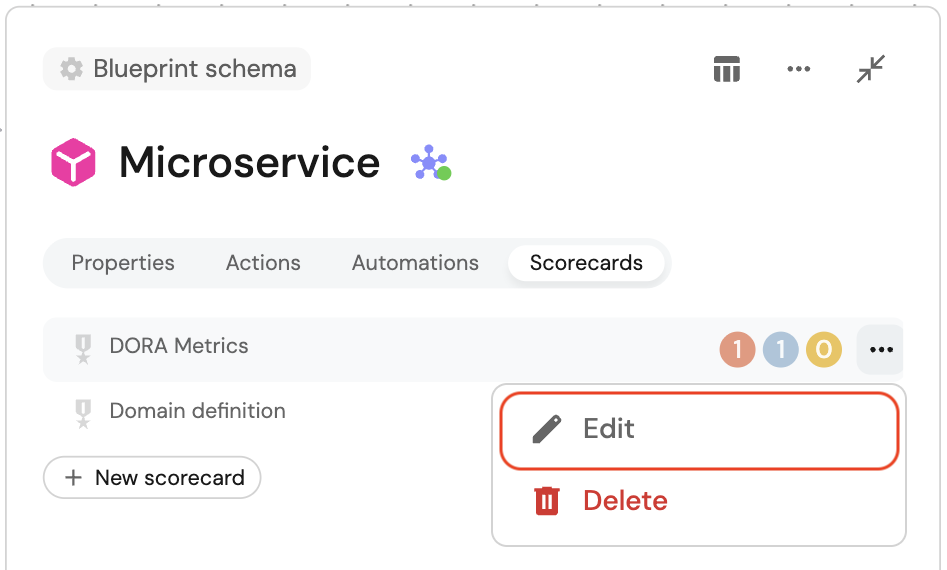The image size is (947, 570).
Task: Click the New scorecard button
Action: point(152,478)
